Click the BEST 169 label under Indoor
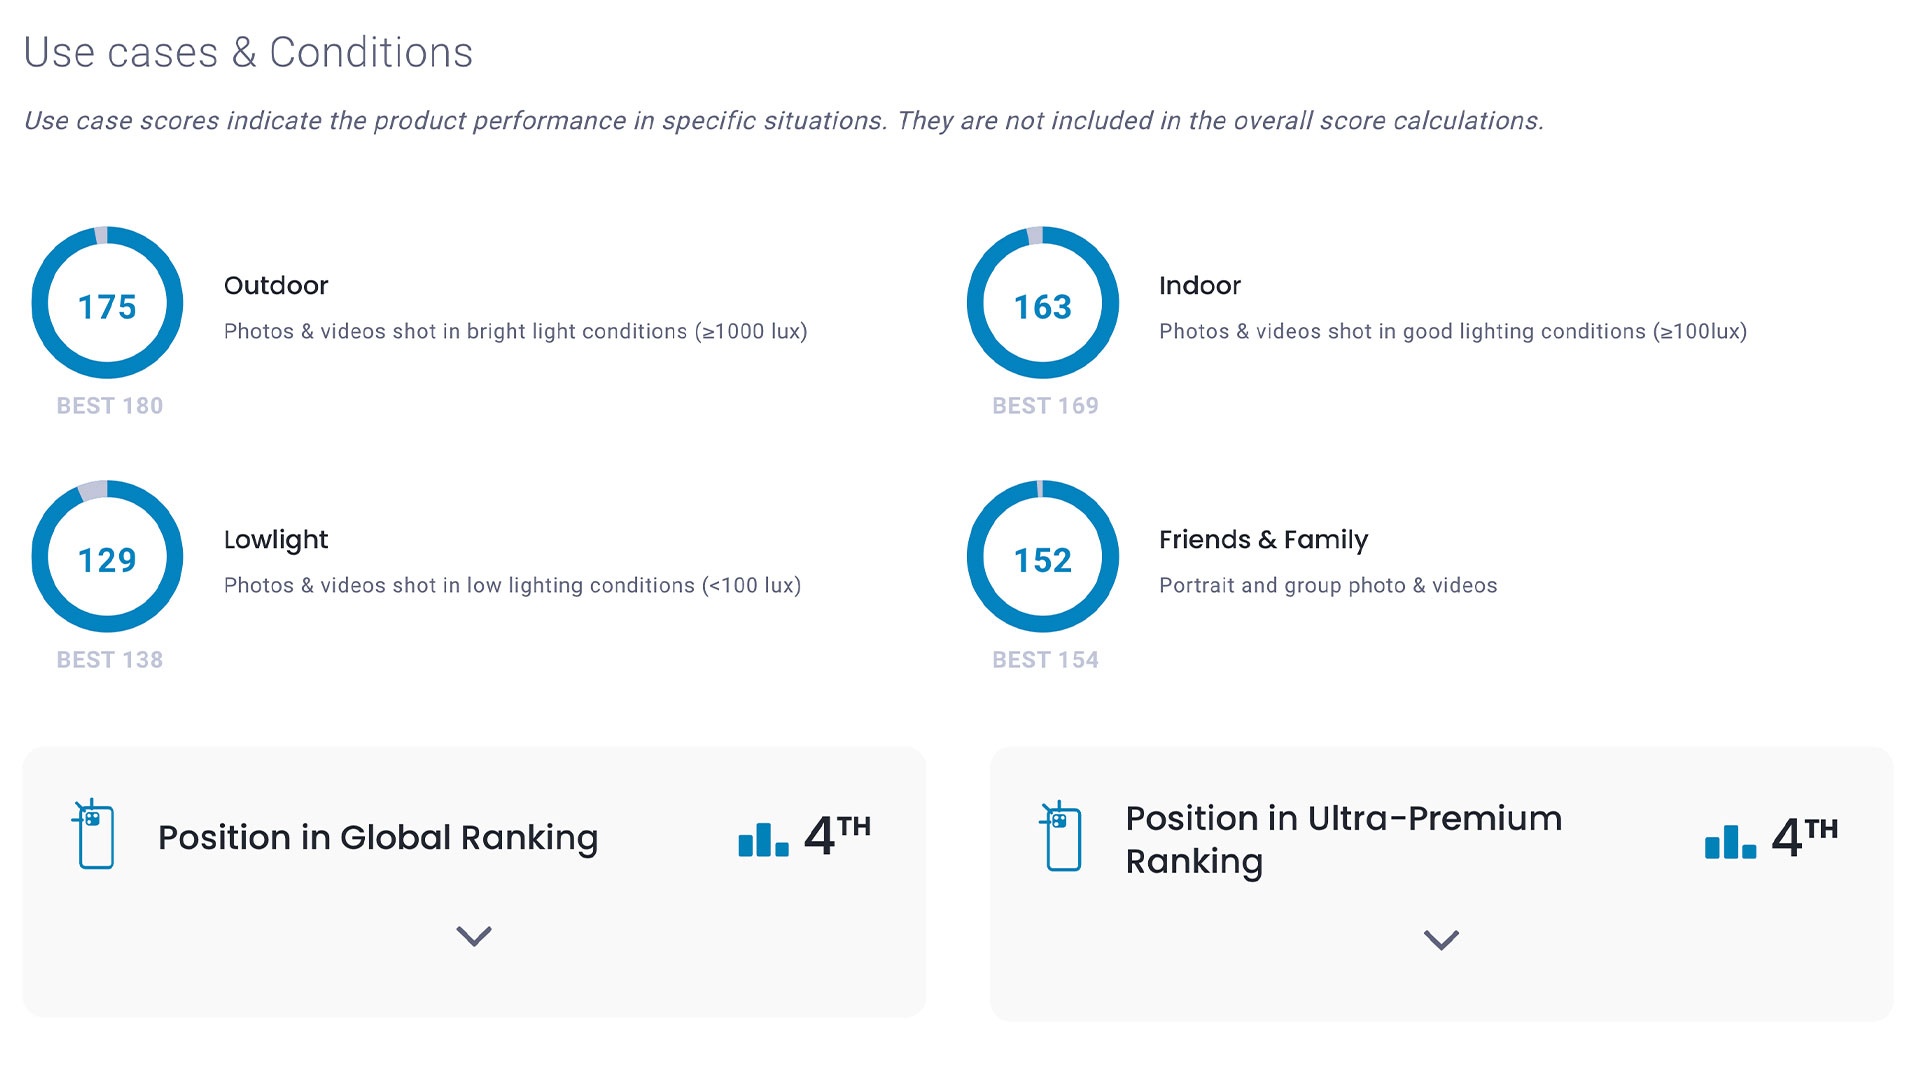 click(x=1045, y=406)
